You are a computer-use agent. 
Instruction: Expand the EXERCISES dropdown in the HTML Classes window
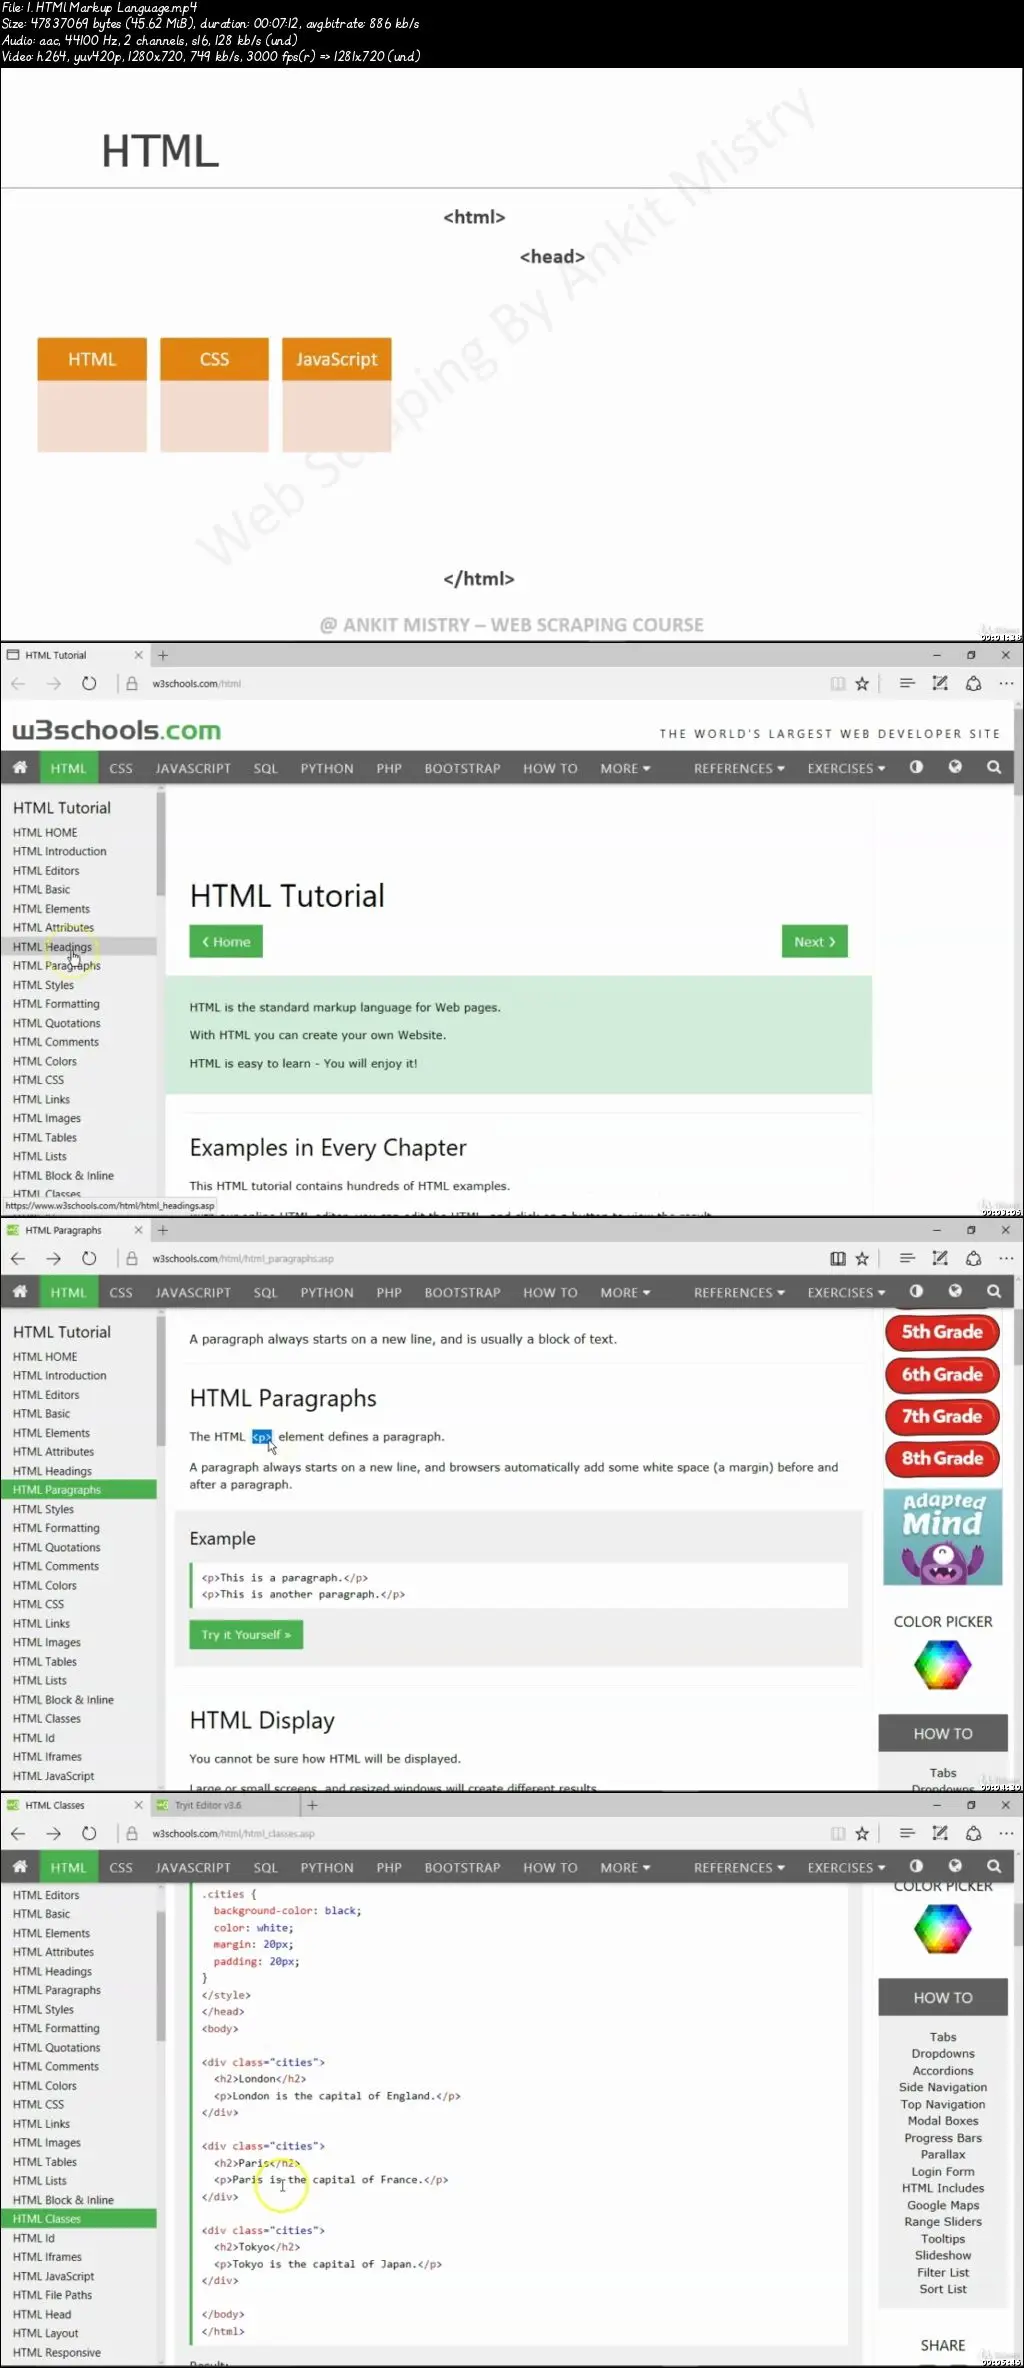pos(846,1867)
